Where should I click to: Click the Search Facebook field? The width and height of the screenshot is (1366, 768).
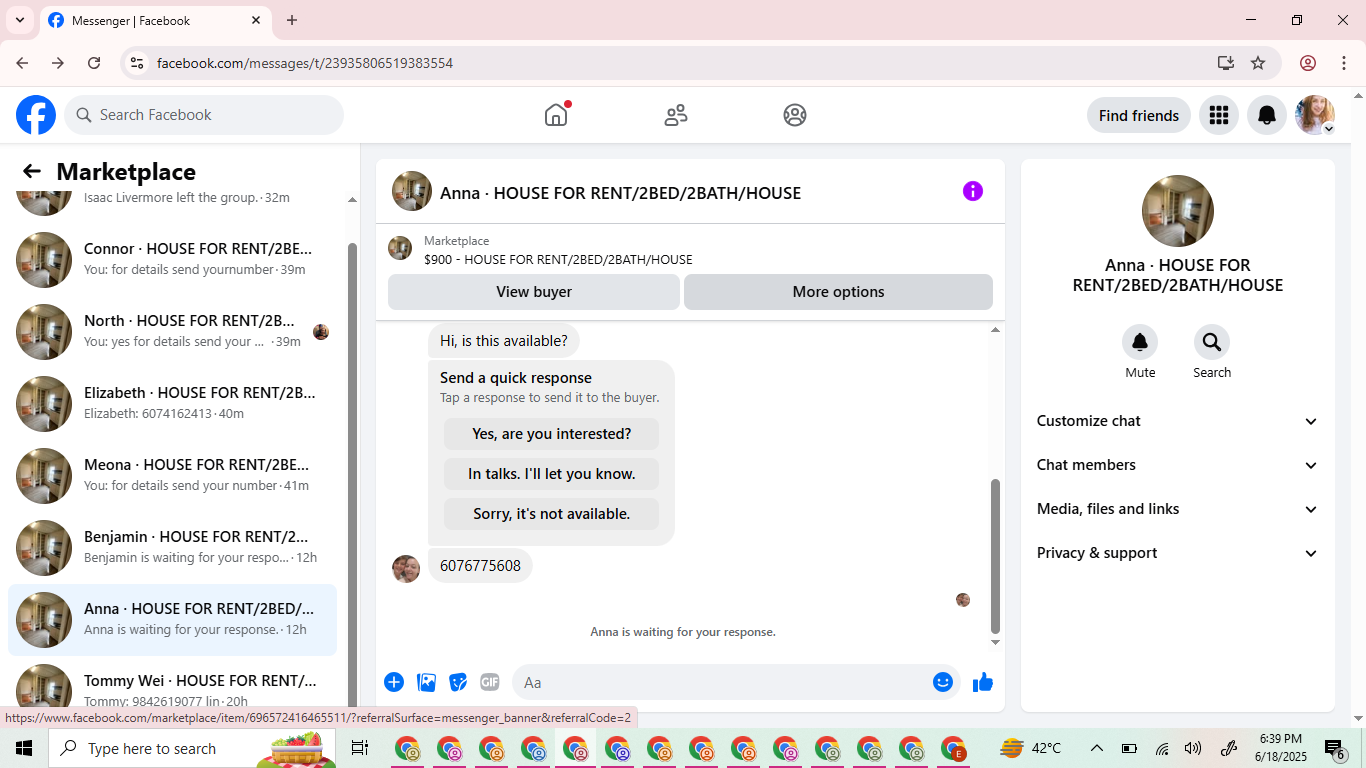pos(204,115)
